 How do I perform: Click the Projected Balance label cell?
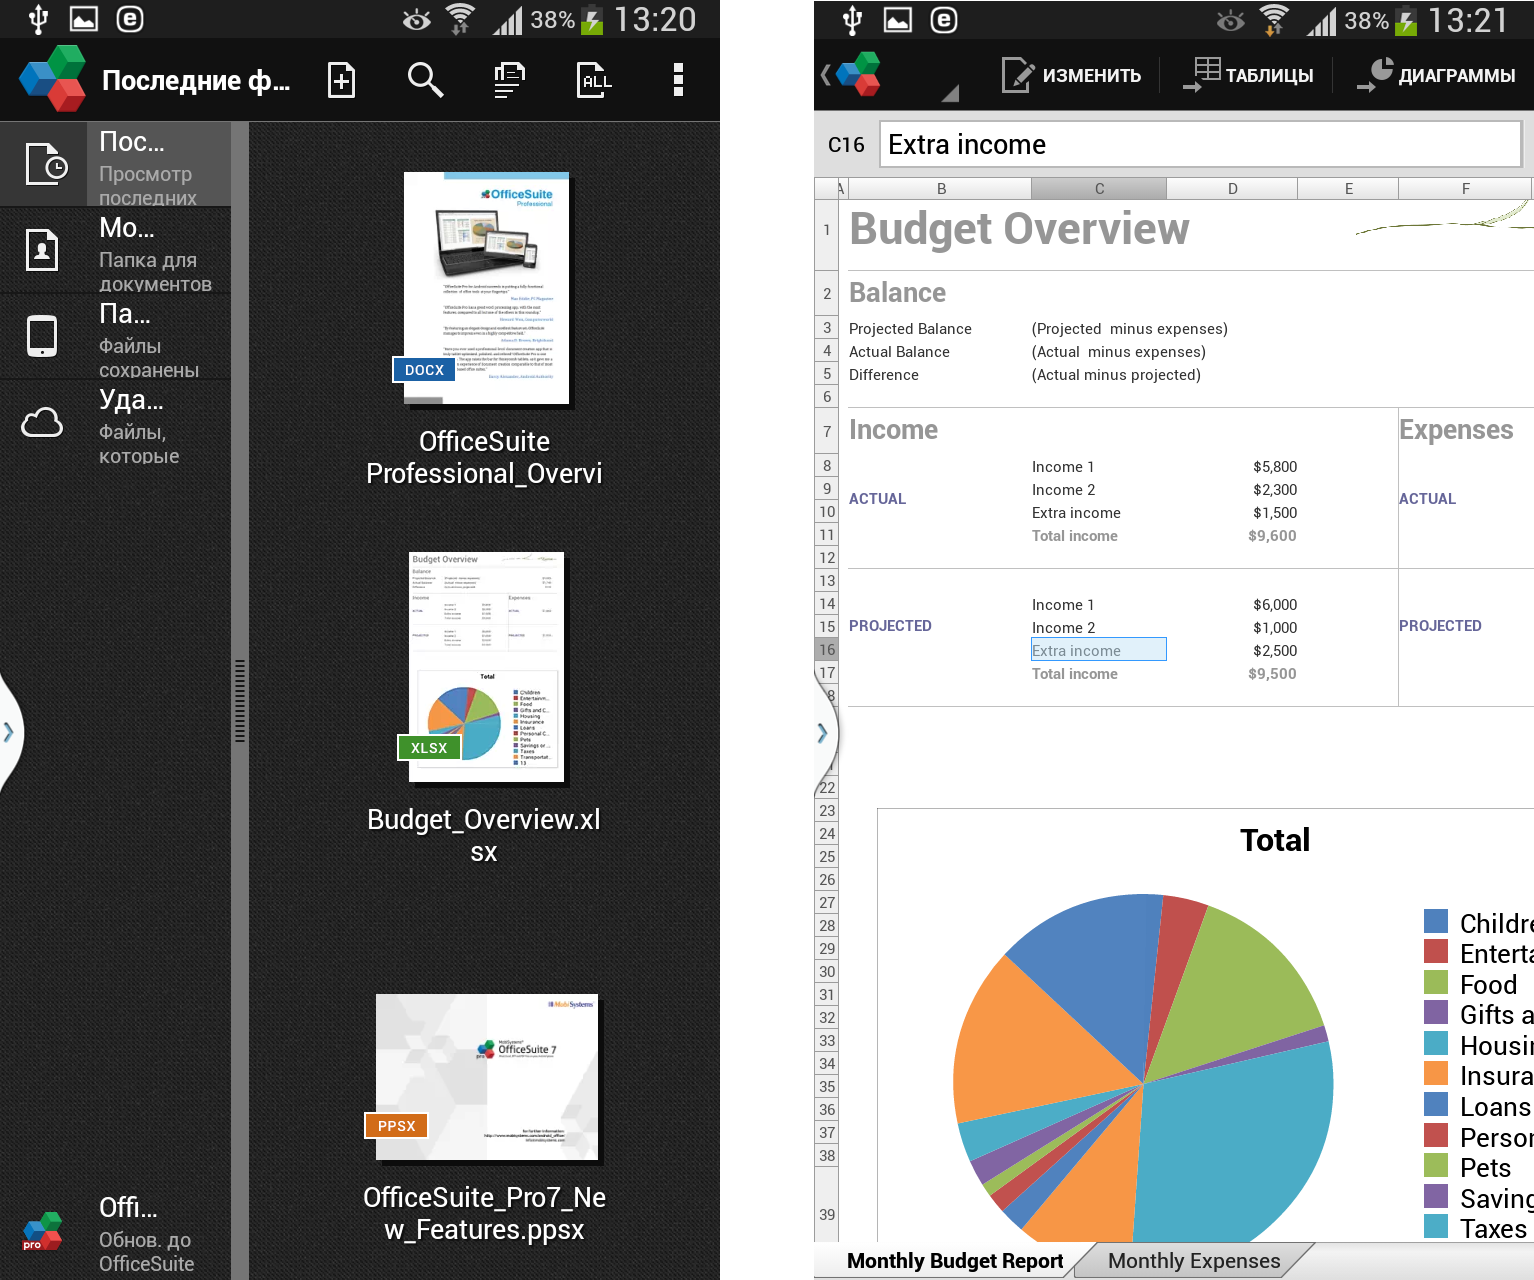tap(910, 329)
